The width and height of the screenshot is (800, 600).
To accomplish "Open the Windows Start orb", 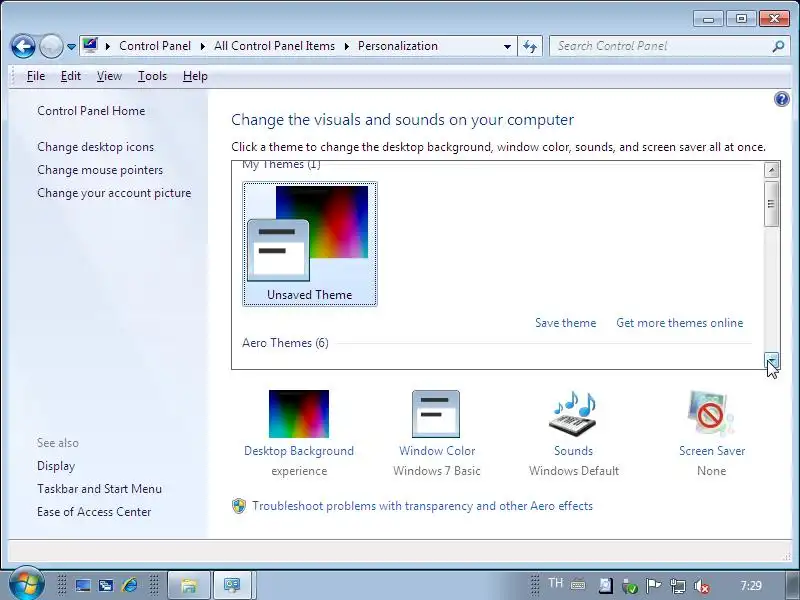I will click(26, 584).
